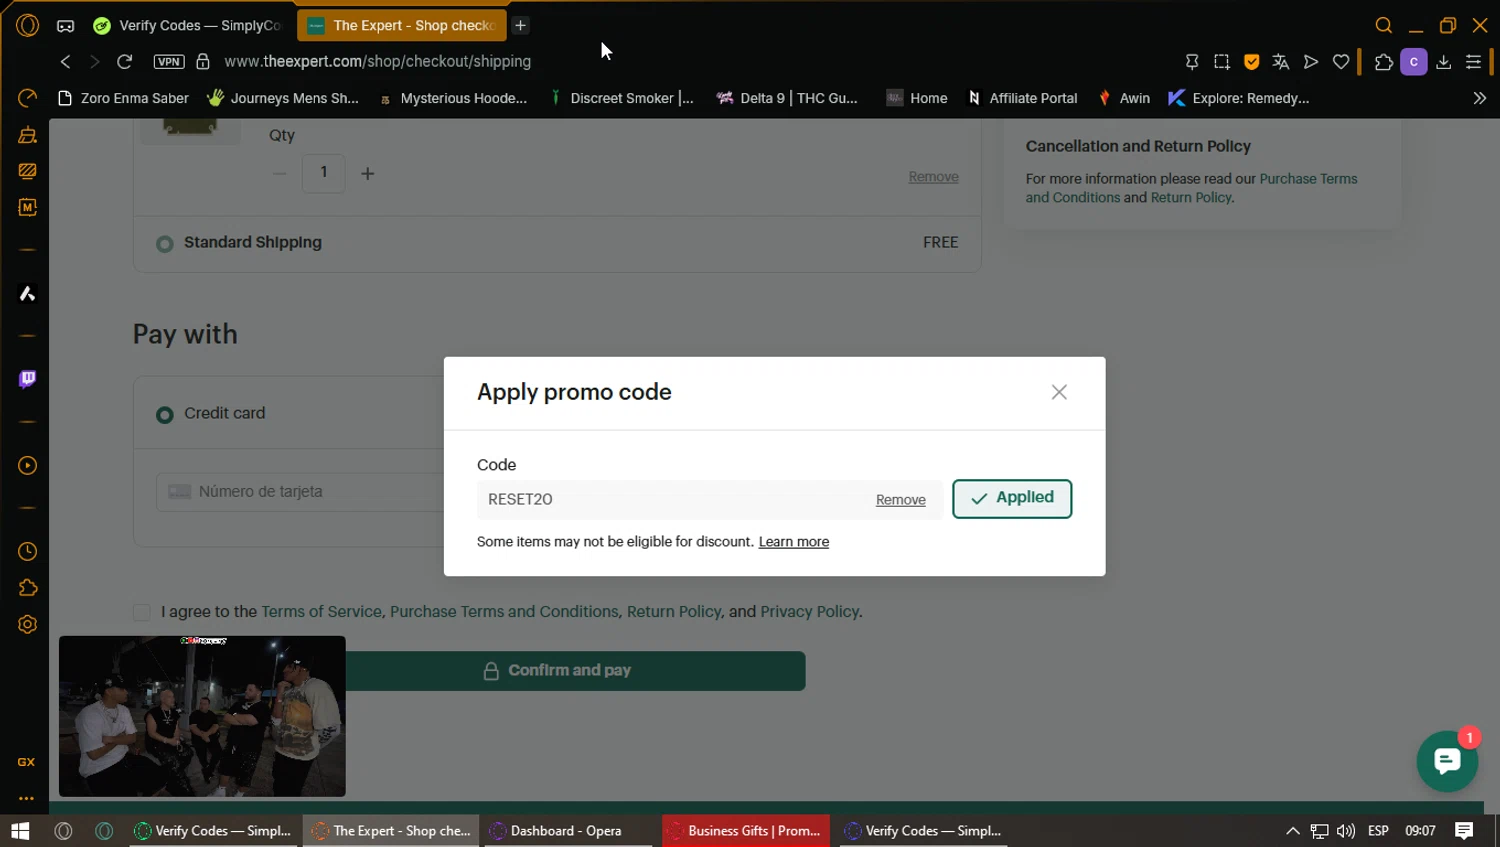Viewport: 1500px width, 847px height.
Task: Open the ad blocker shield icon
Action: [1251, 62]
